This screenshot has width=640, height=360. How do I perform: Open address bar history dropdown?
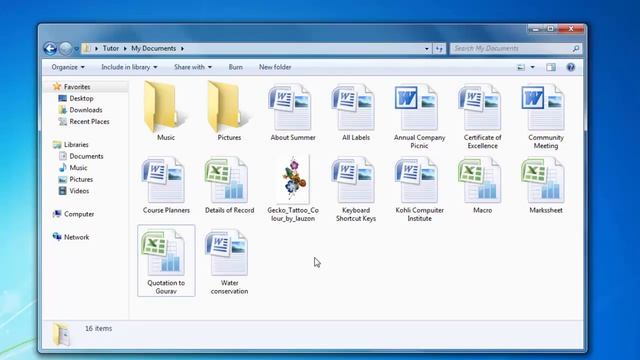[x=427, y=49]
